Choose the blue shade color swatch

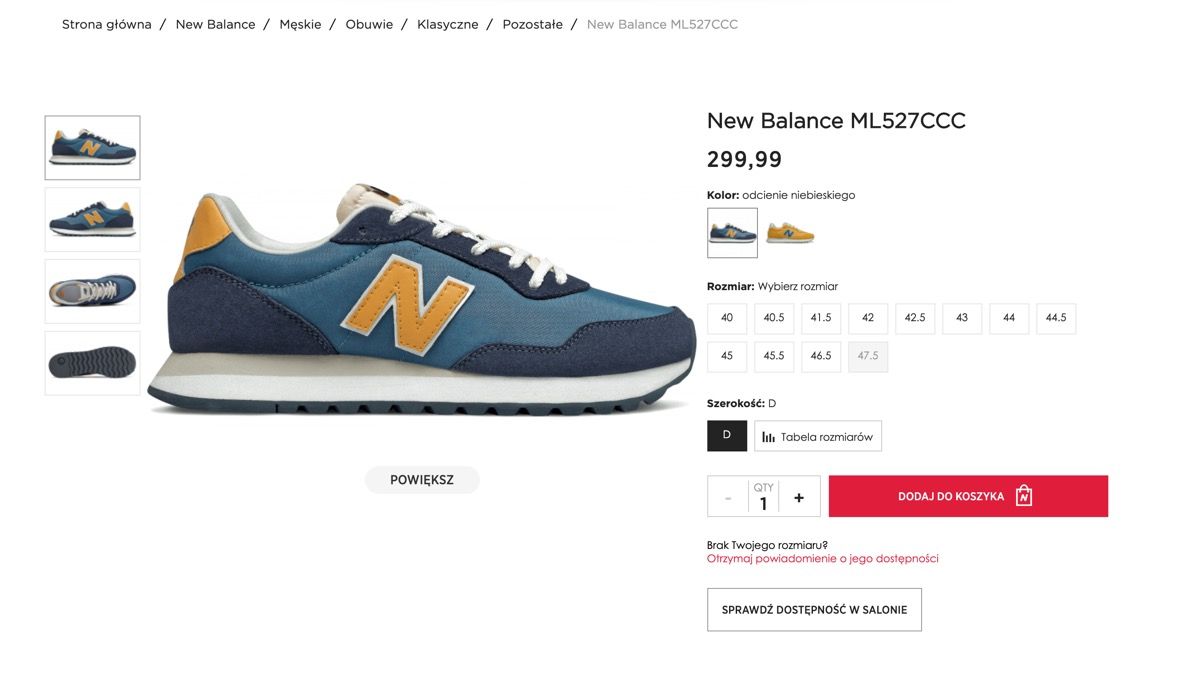[732, 233]
